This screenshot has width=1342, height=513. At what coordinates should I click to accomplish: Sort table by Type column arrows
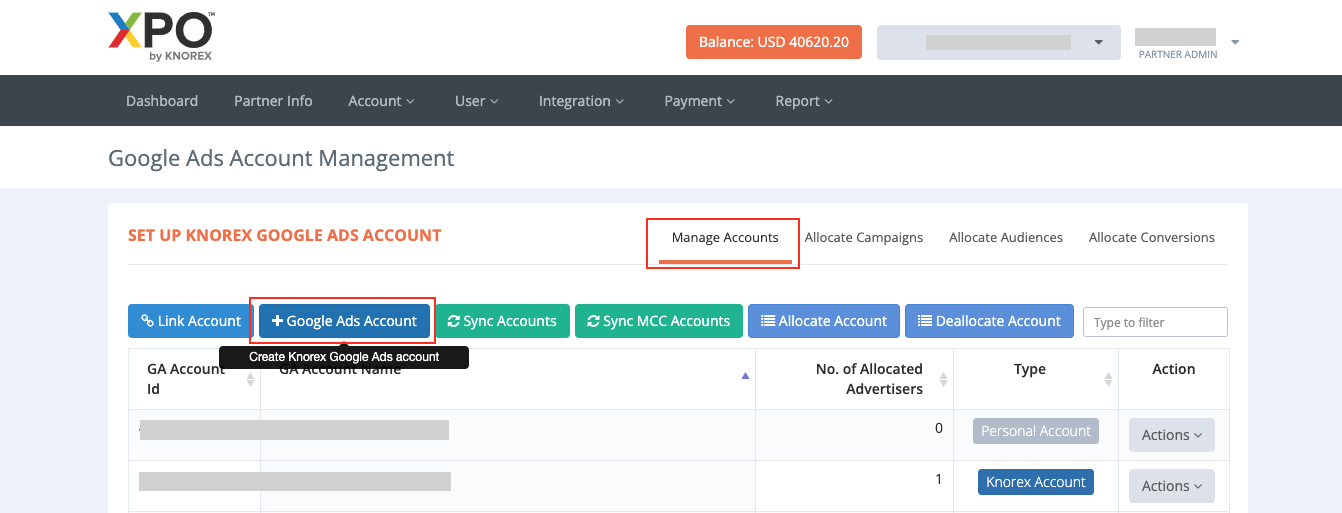(1108, 379)
